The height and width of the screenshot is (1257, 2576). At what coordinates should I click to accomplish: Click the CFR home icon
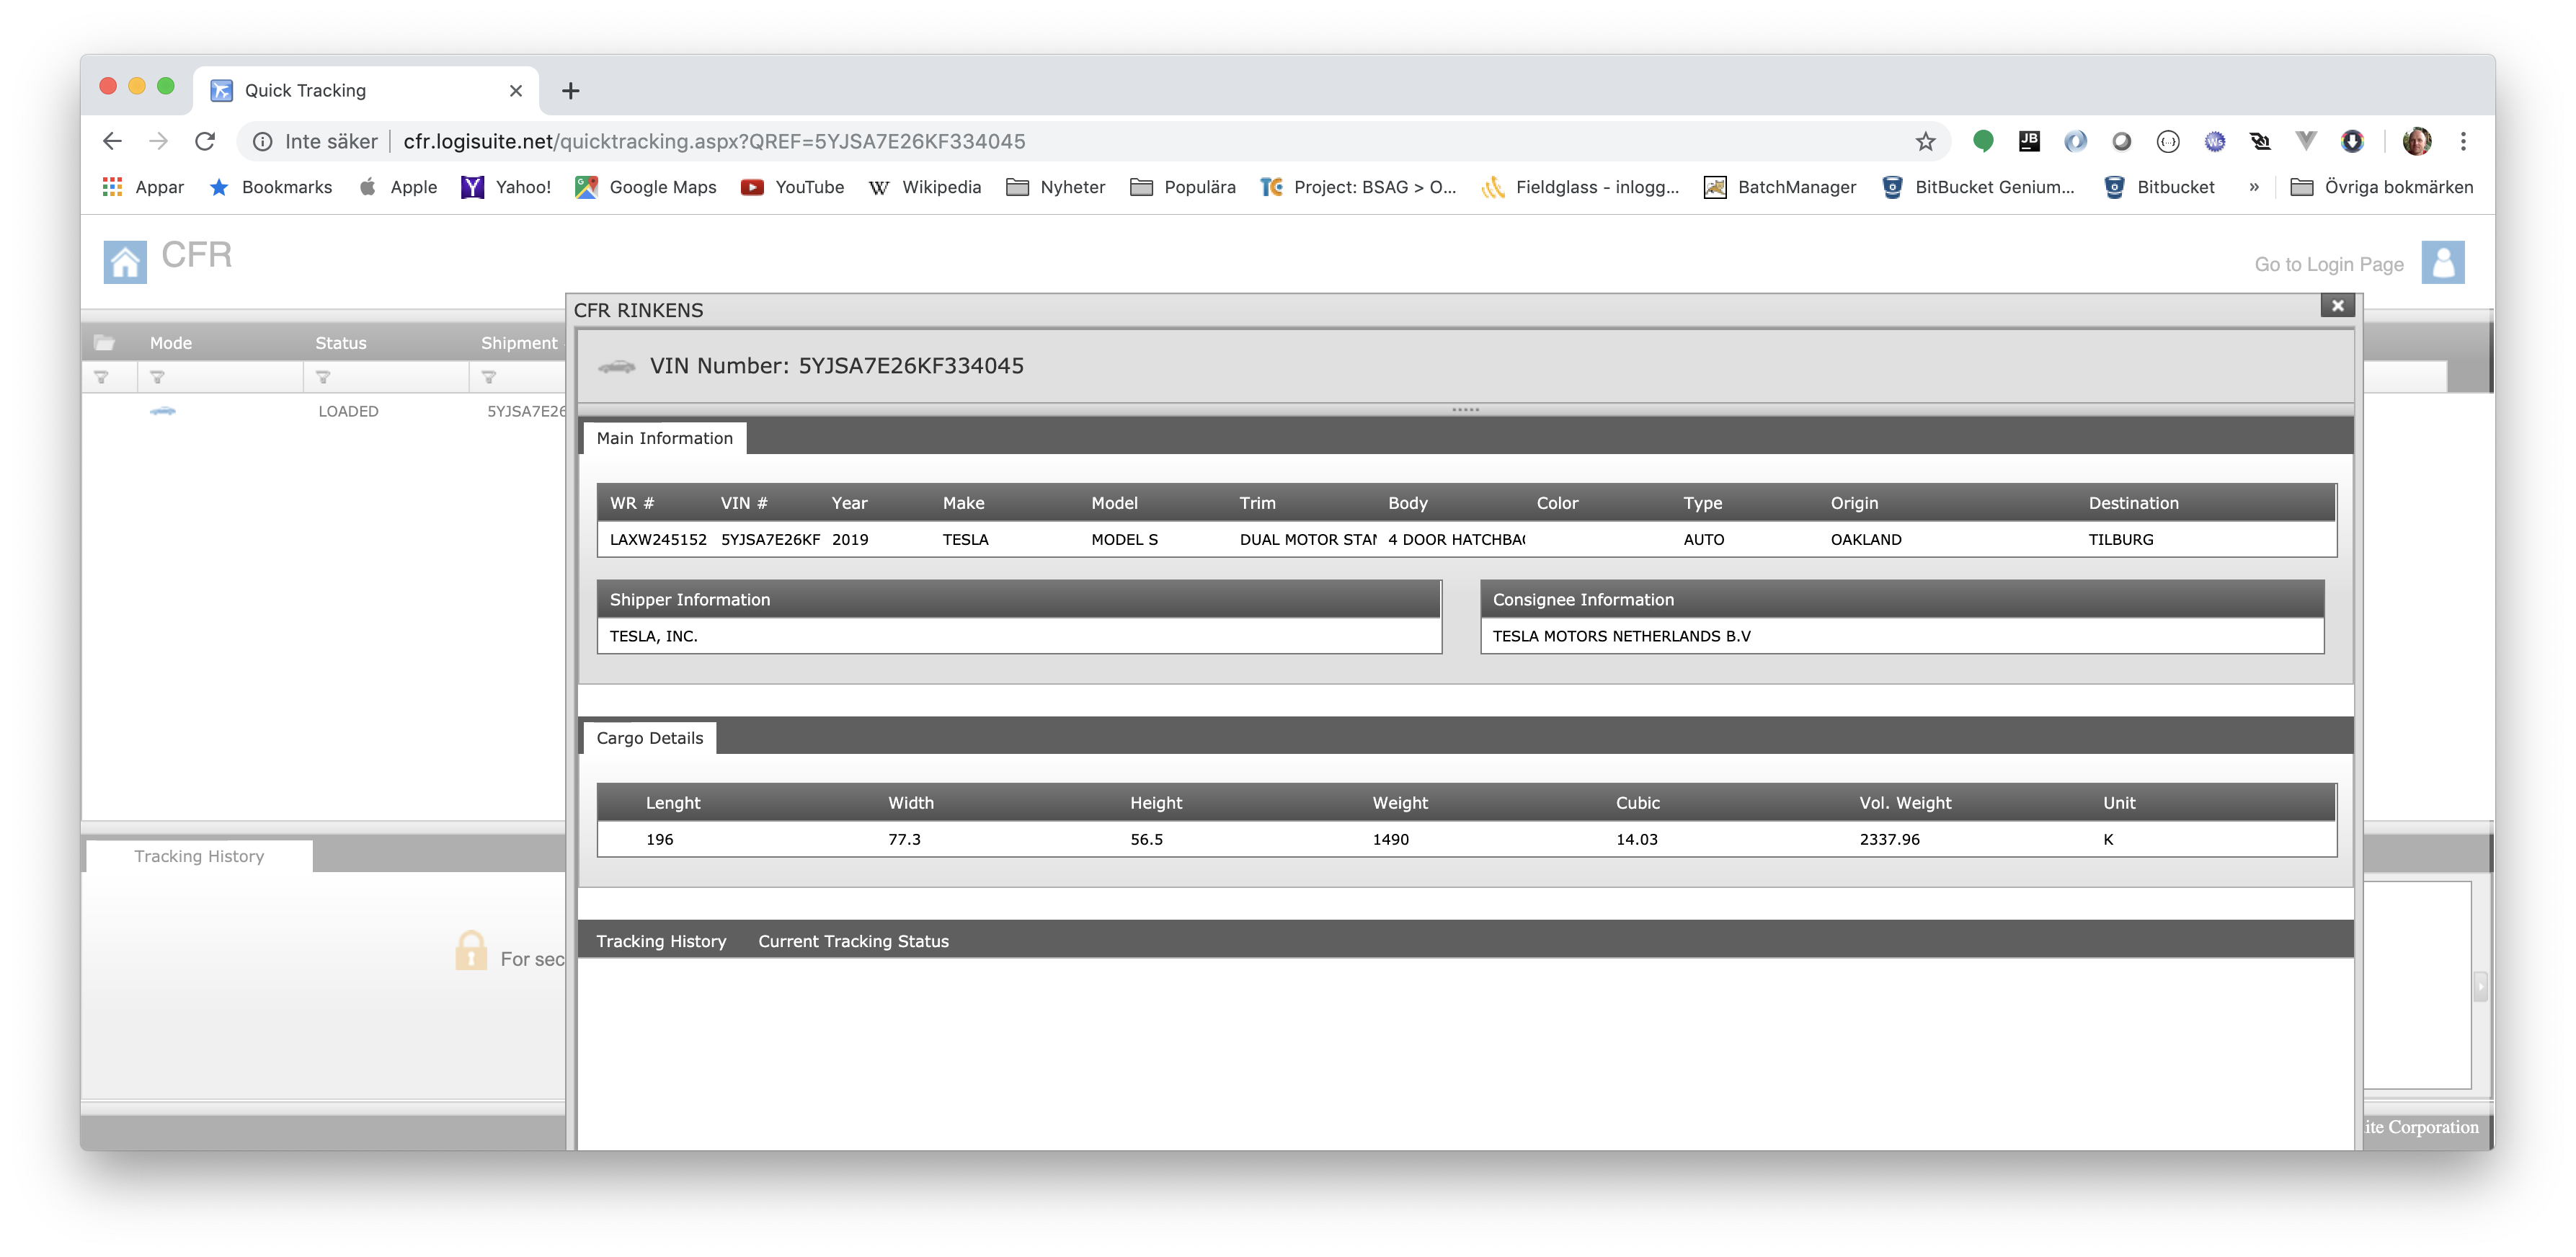[125, 262]
